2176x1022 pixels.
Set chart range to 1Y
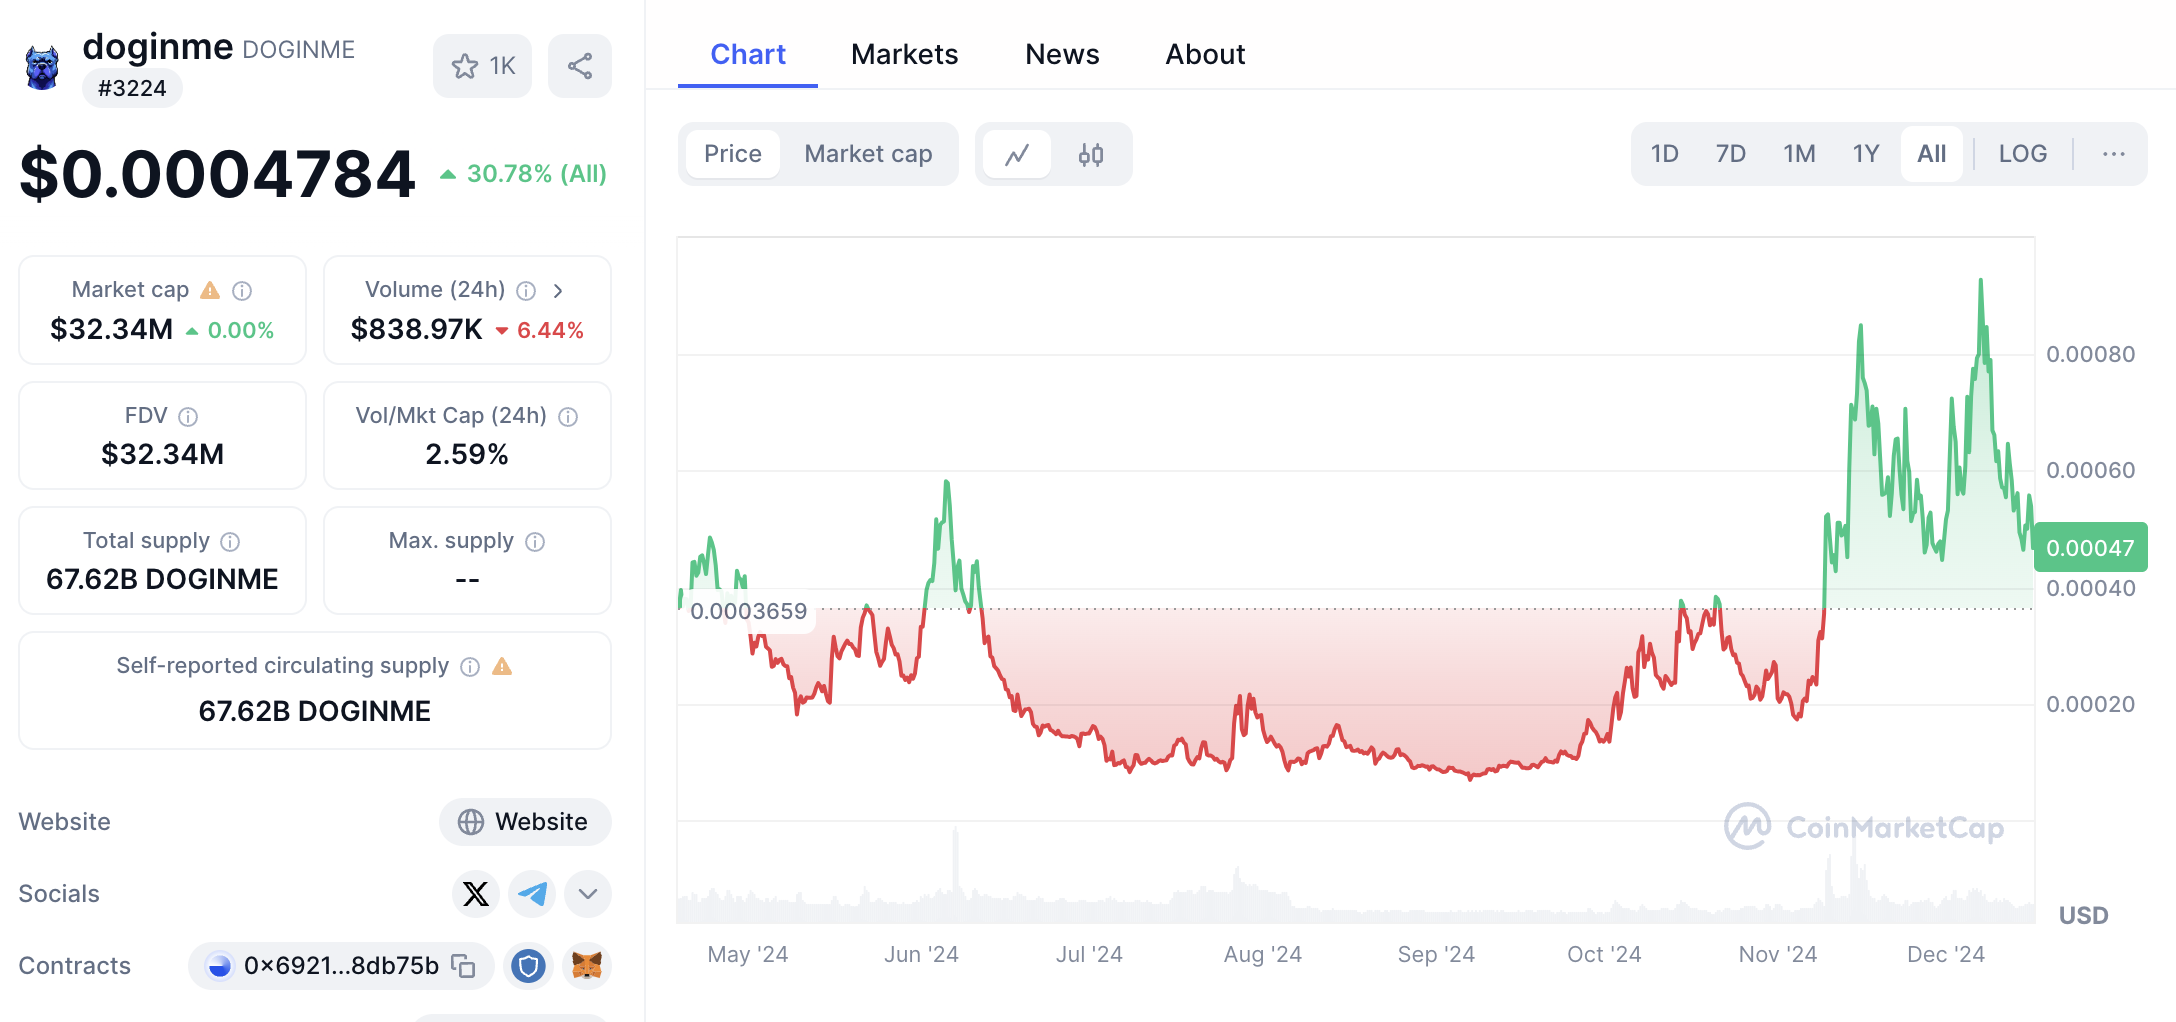click(x=1866, y=154)
